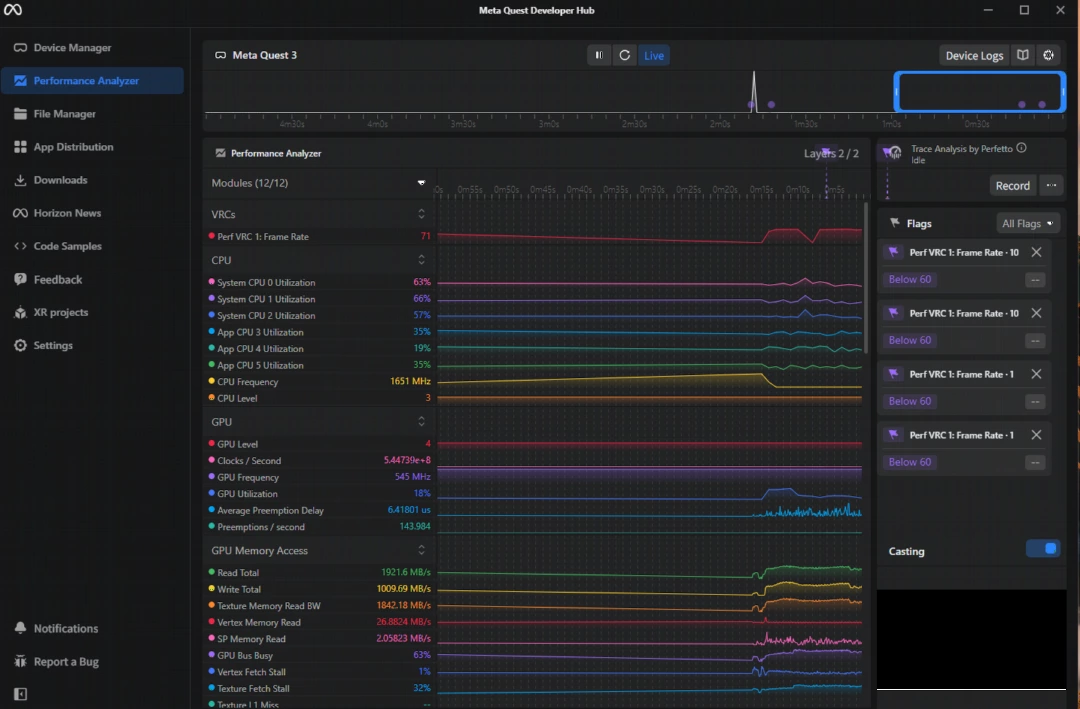Viewport: 1080px width, 709px height.
Task: Select Performance Analyzer in the sidebar
Action: pos(92,81)
